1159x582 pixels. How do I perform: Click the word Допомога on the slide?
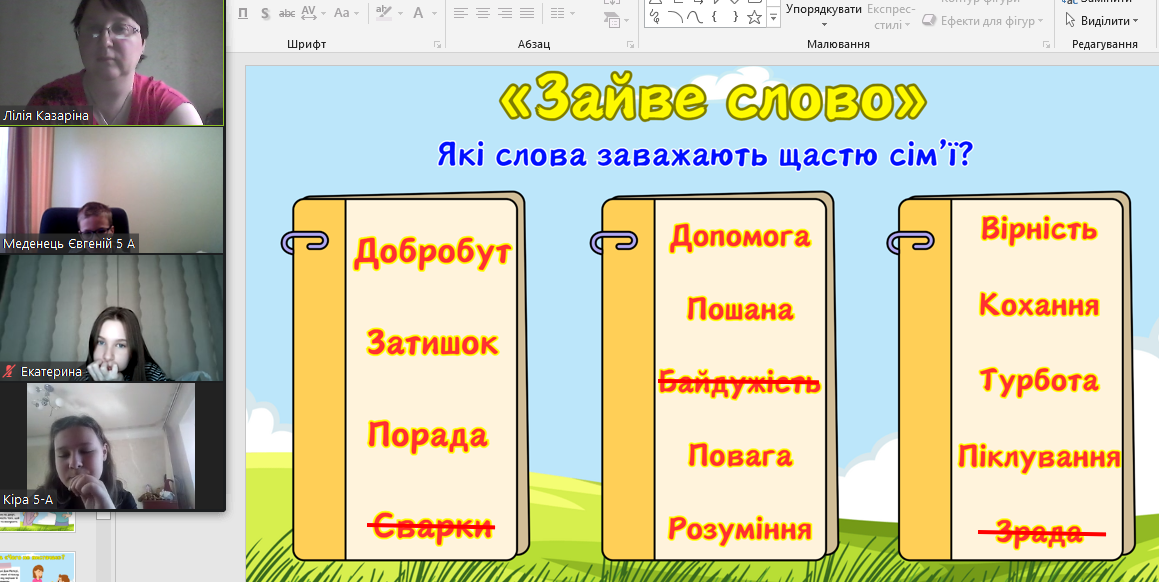point(740,237)
